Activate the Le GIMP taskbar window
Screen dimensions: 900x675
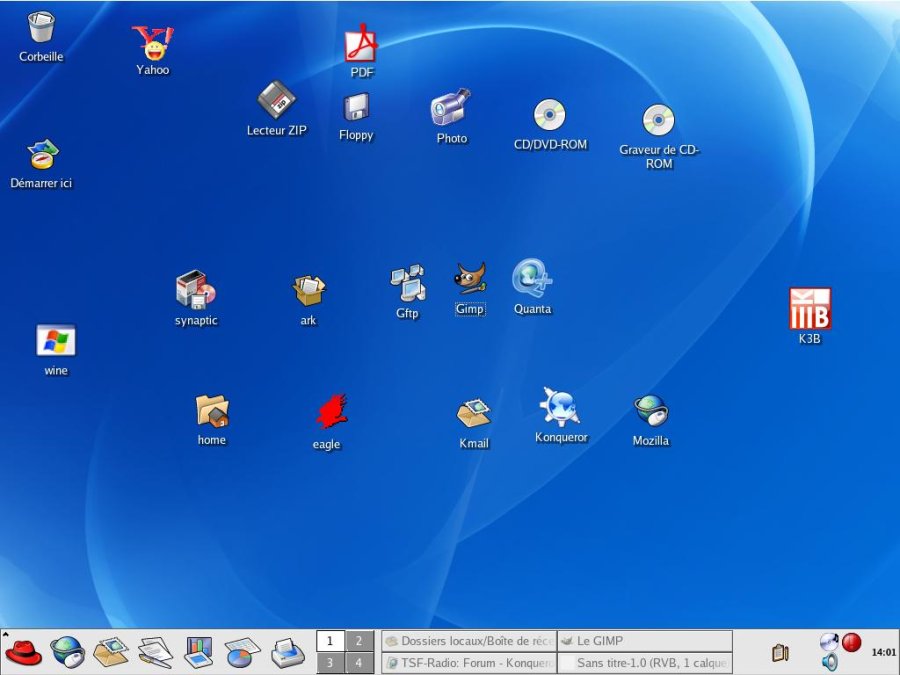coord(645,641)
